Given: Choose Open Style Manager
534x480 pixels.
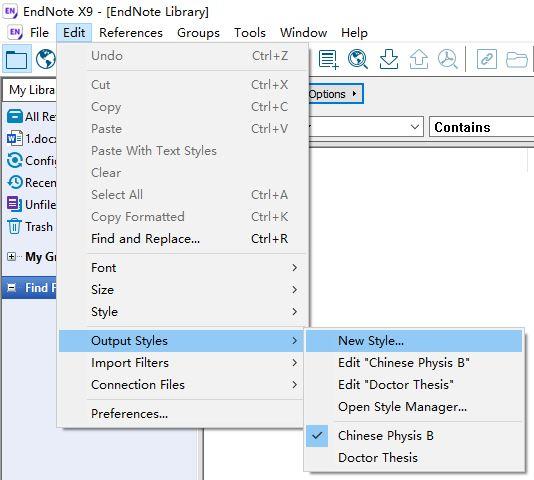Looking at the screenshot, I should 414,407.
